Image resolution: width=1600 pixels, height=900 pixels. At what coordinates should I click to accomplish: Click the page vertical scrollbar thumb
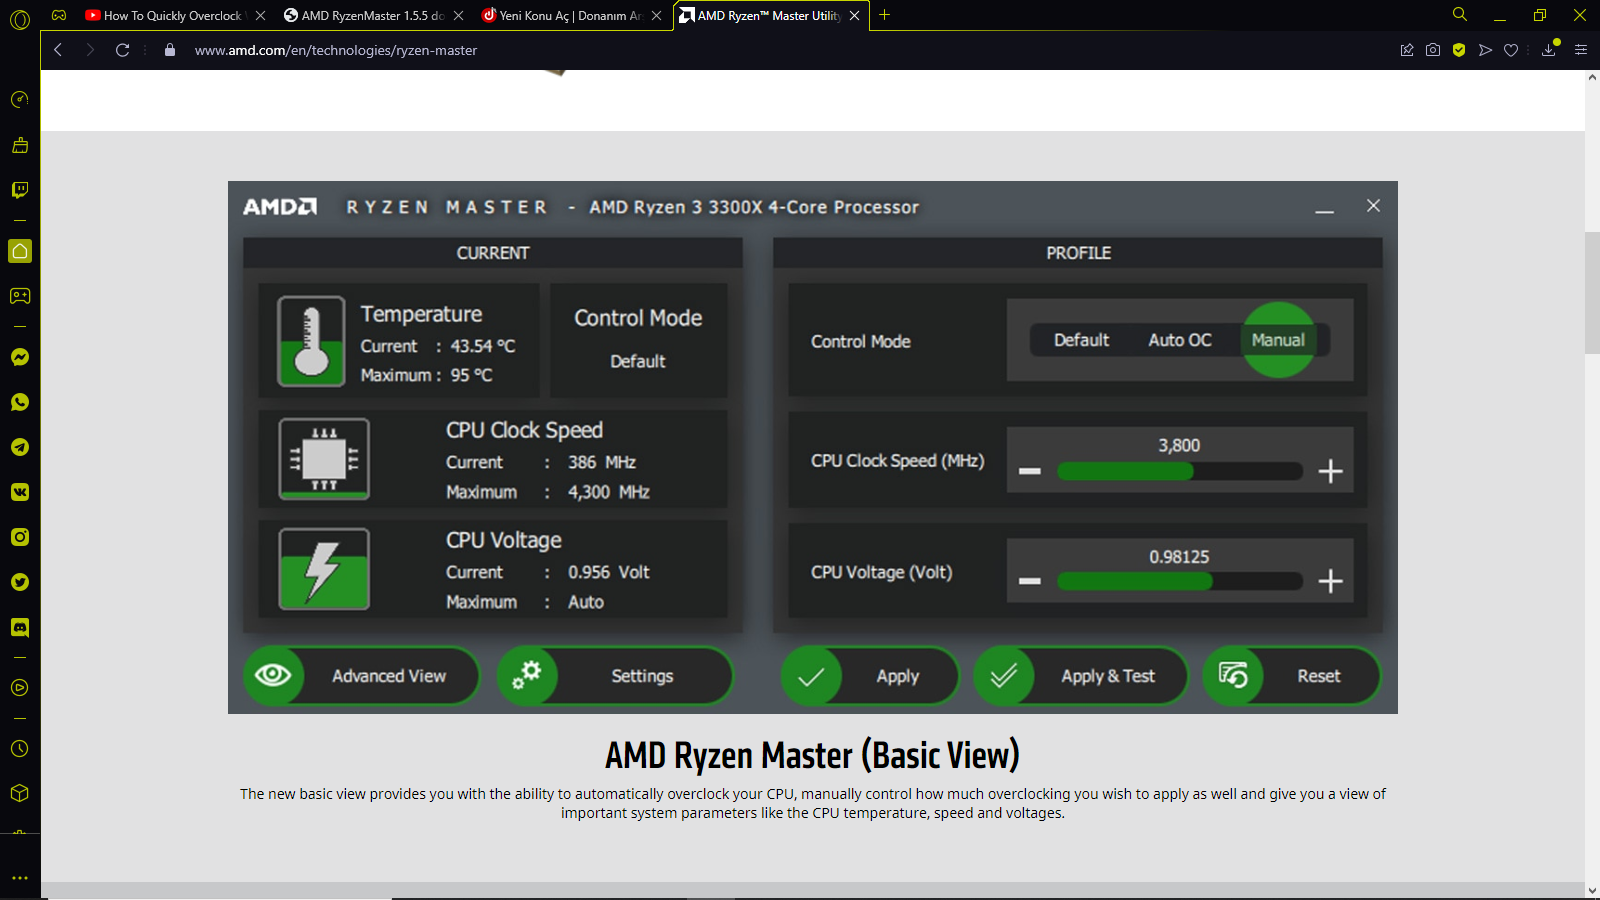pos(1592,293)
